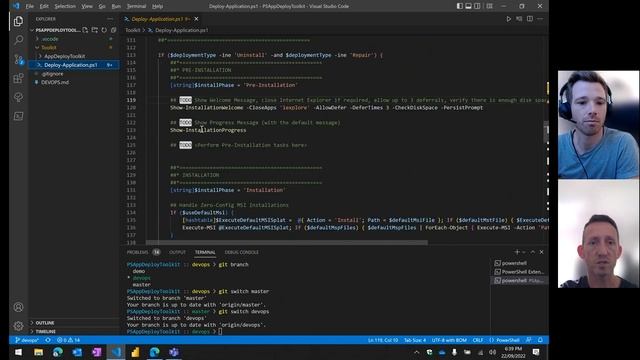
Task: Click Toolkit in the breadcrumb path
Action: point(132,30)
